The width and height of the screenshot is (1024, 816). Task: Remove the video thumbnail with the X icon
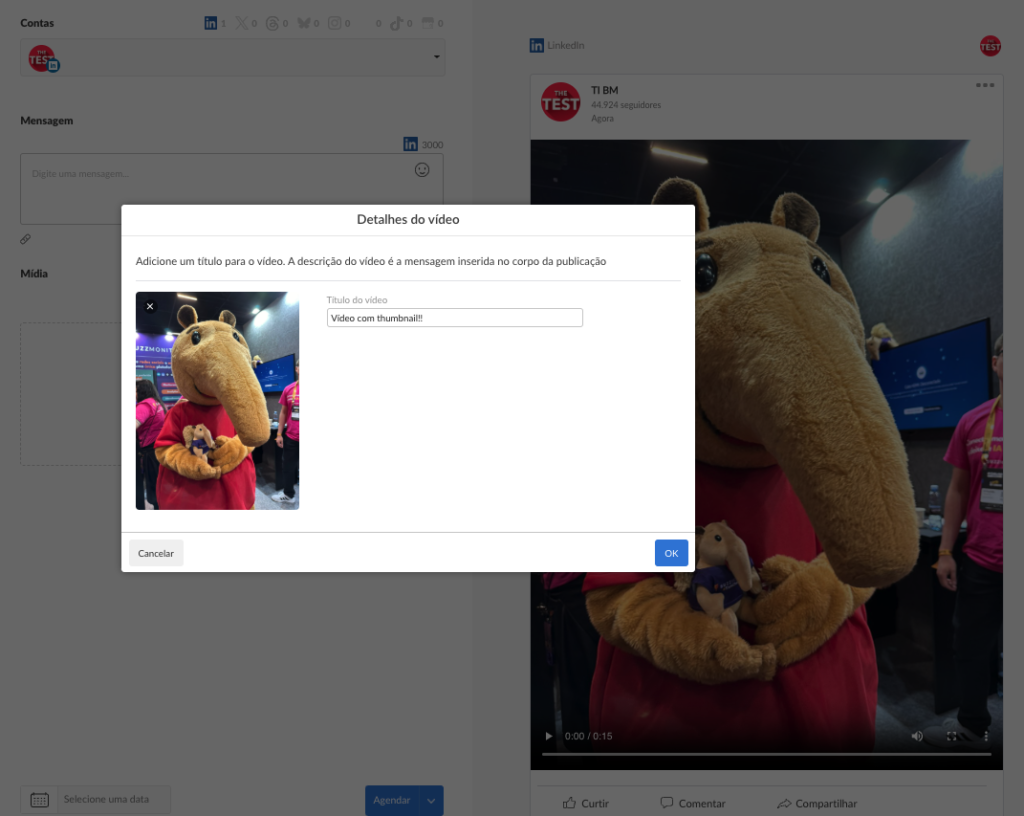(150, 306)
